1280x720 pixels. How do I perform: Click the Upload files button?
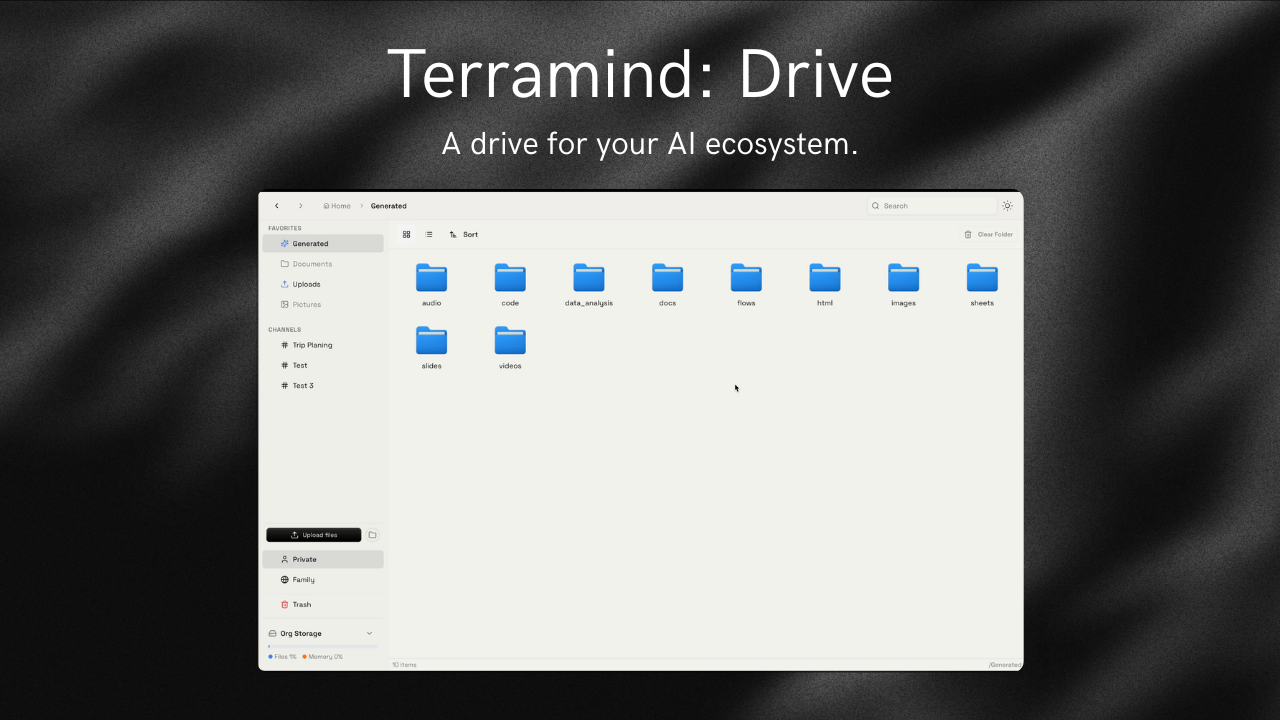click(x=314, y=535)
